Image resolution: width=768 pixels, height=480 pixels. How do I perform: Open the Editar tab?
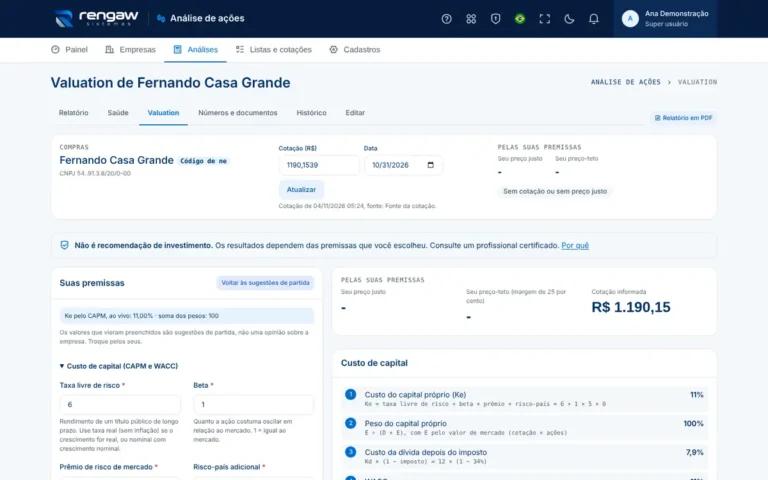(x=355, y=113)
